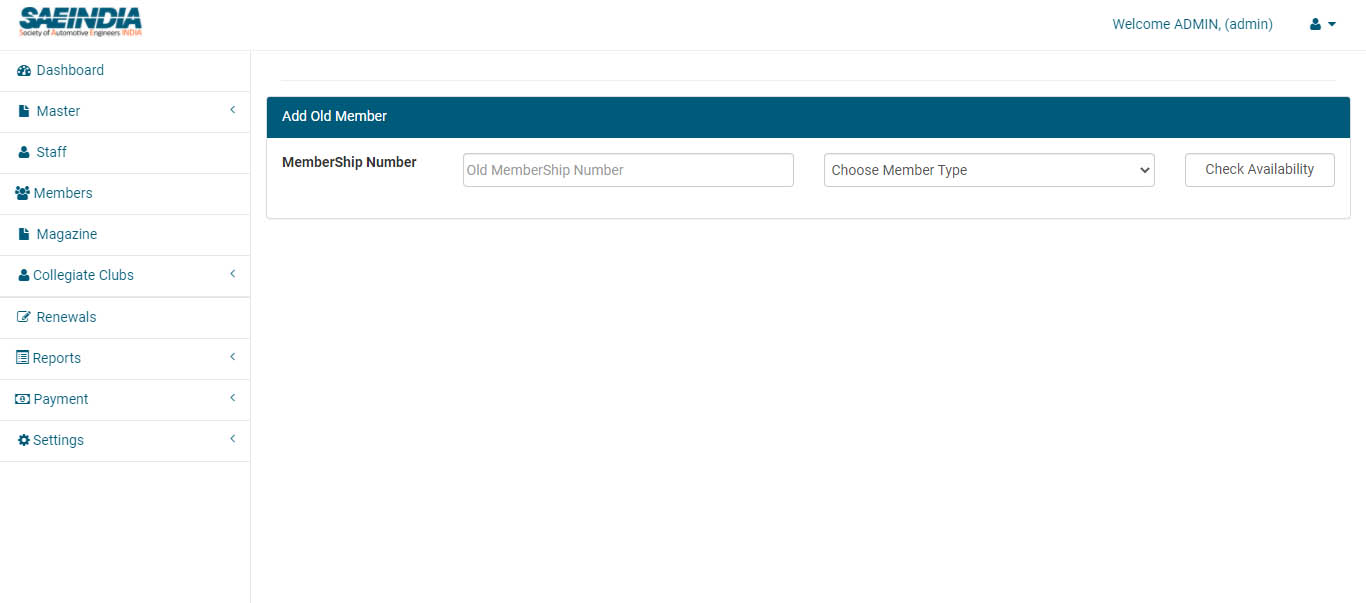The width and height of the screenshot is (1366, 603).
Task: Expand the Settings submenu chevron
Action: [232, 439]
